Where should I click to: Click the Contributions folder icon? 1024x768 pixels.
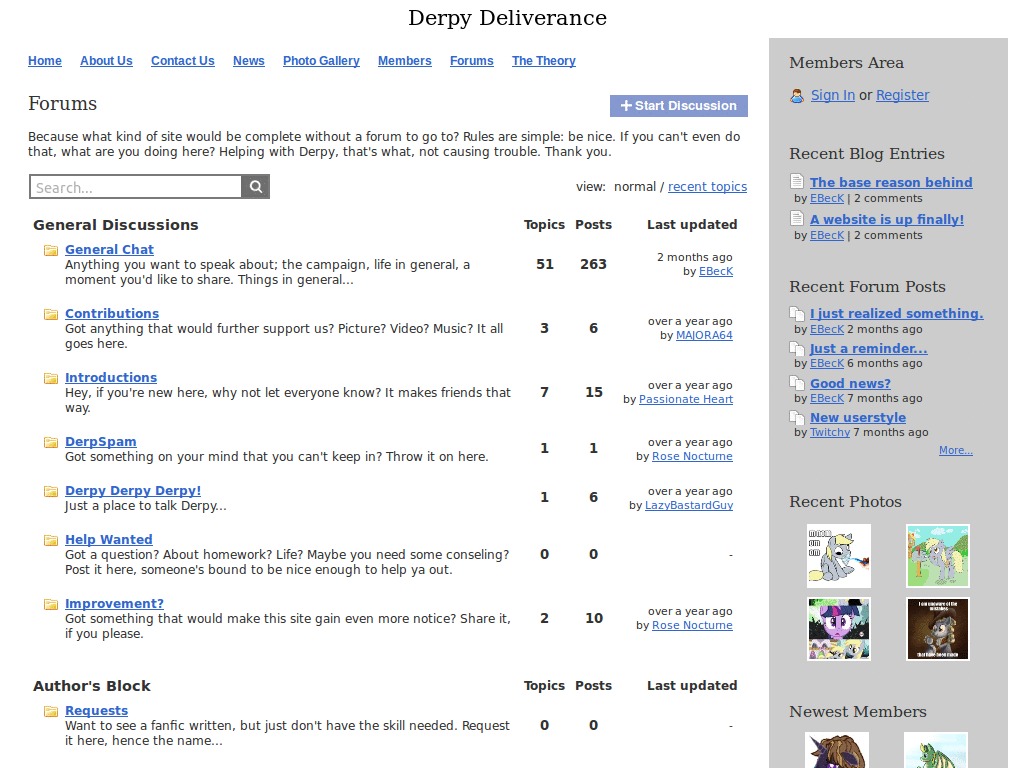pyautogui.click(x=51, y=314)
